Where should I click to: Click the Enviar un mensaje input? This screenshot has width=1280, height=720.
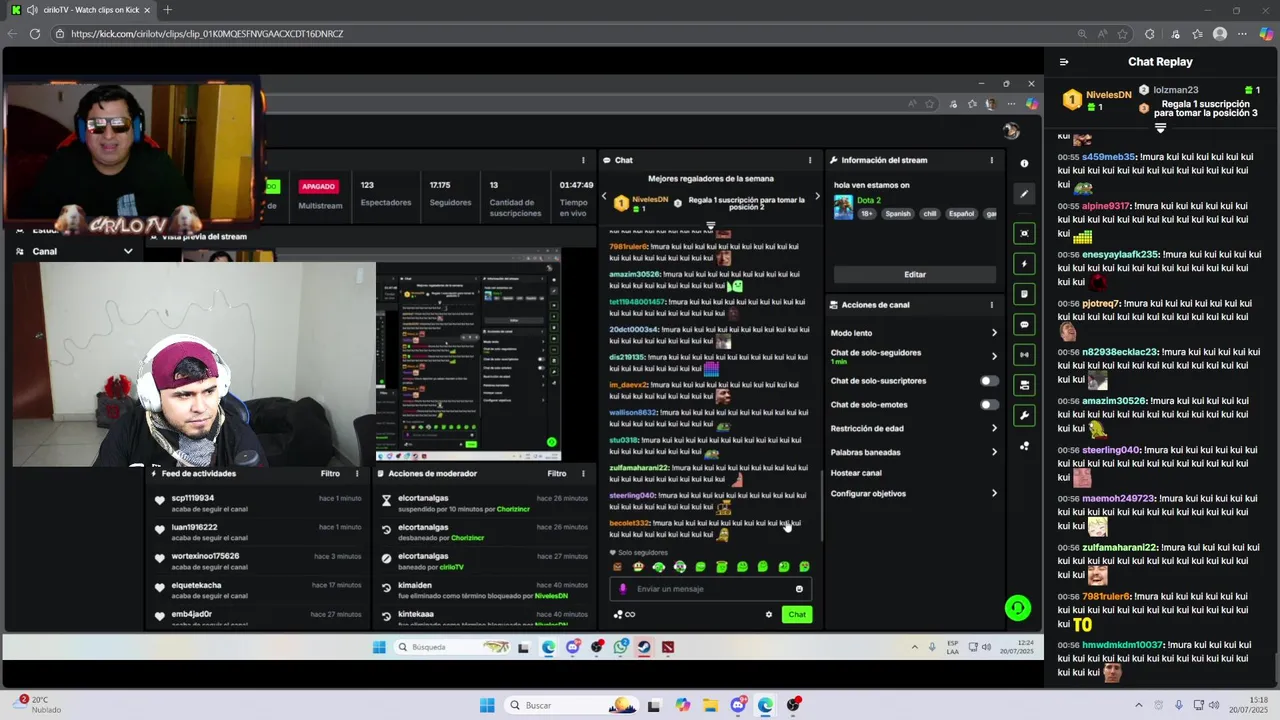(710, 589)
